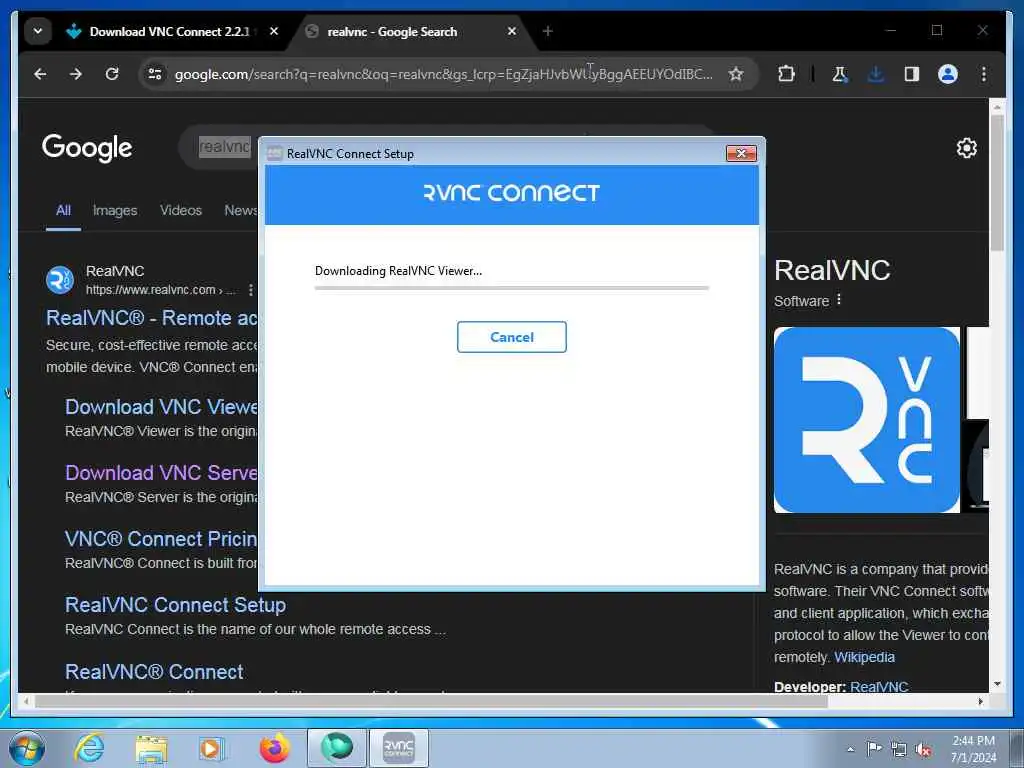The height and width of the screenshot is (768, 1024).
Task: Open VNC Connect Pricing link
Action: click(x=161, y=539)
